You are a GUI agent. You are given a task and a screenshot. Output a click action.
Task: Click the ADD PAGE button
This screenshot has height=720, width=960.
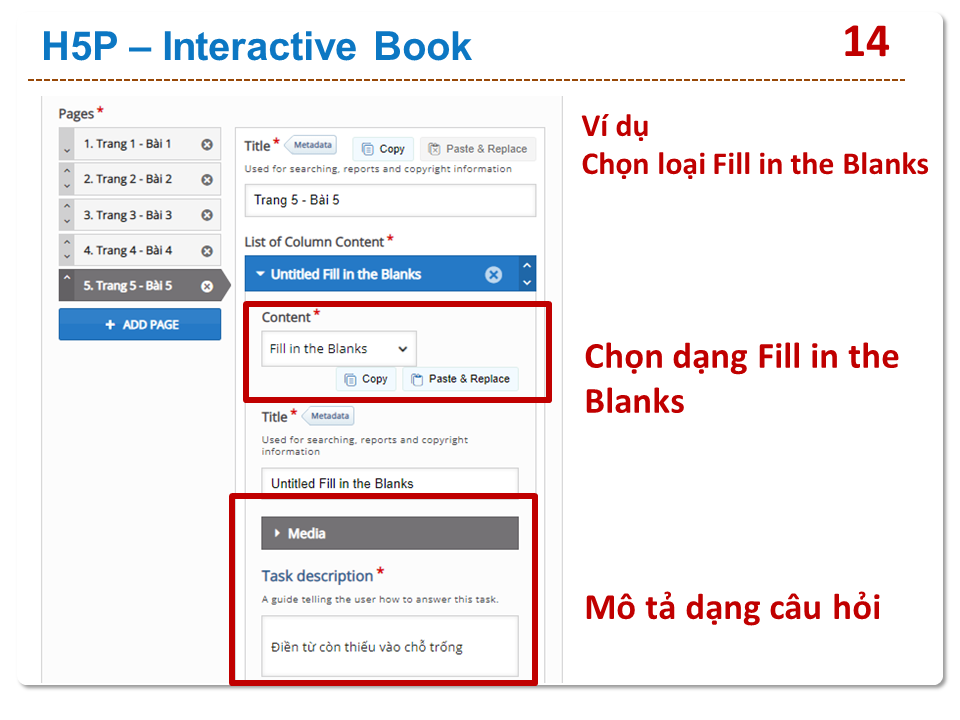[140, 324]
